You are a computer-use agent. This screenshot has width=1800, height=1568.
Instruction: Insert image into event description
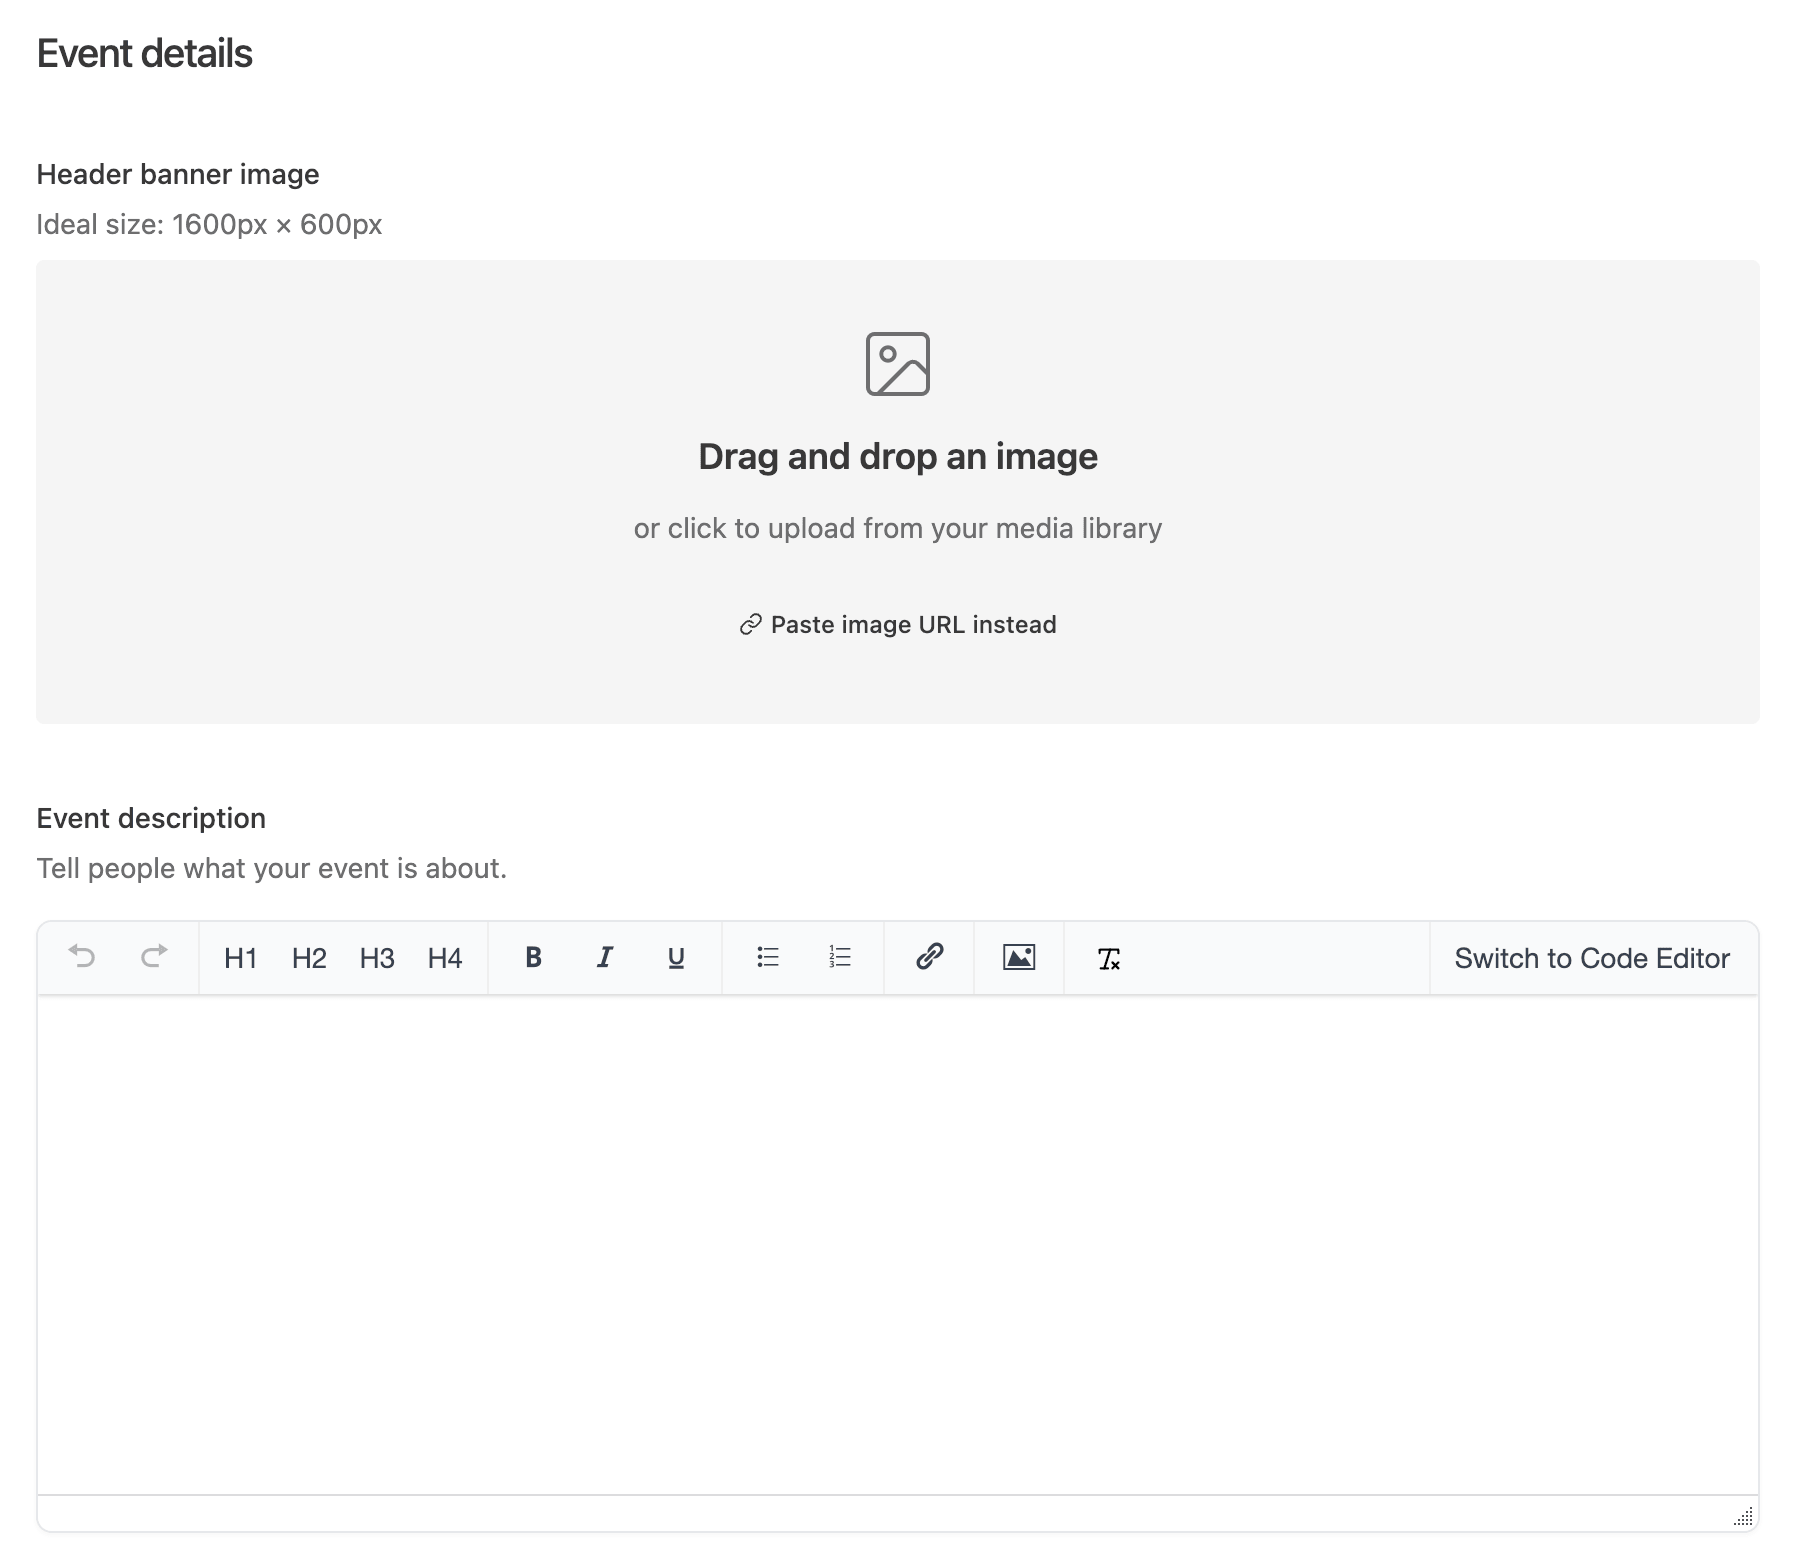coord(1018,957)
